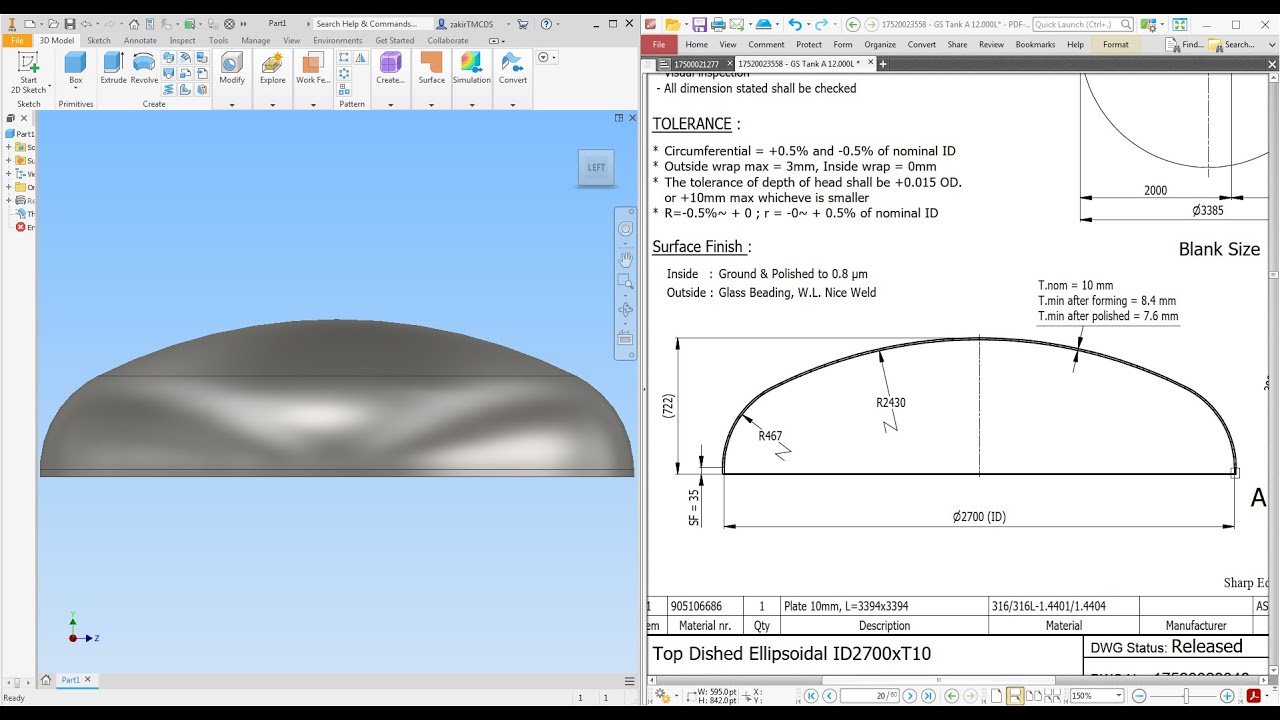This screenshot has height=720, width=1280.
Task: Expand the Surface panel dropdown arrow
Action: point(432,104)
